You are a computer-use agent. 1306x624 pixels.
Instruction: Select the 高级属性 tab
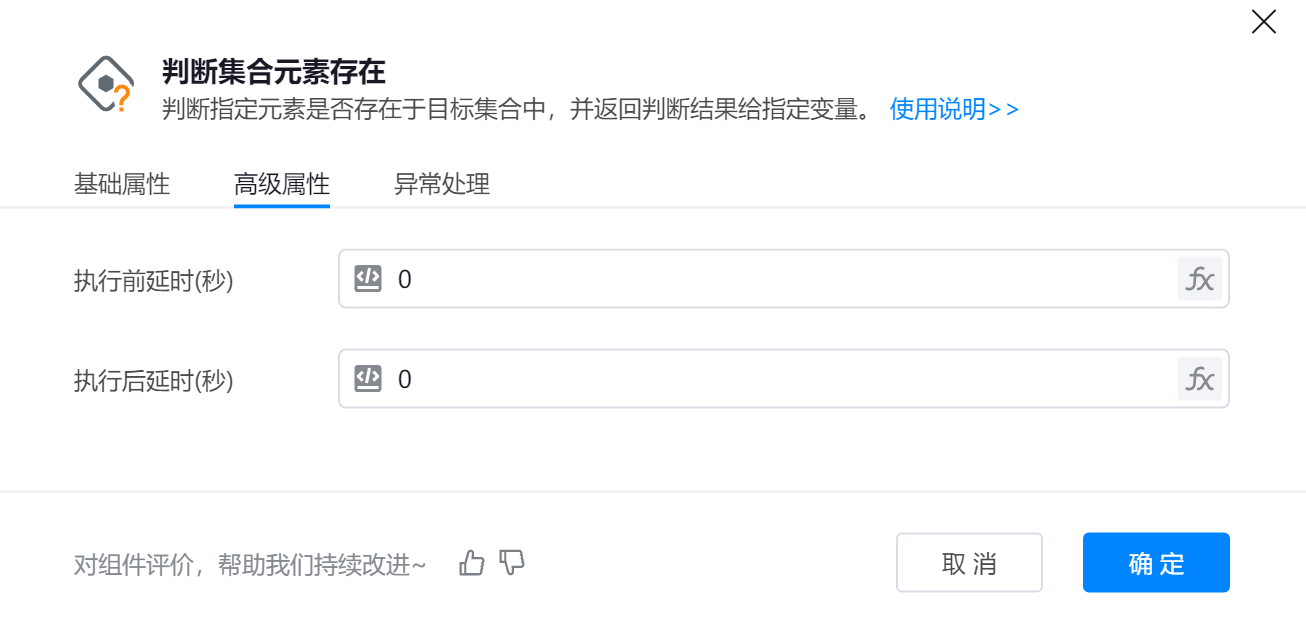pyautogui.click(x=282, y=185)
